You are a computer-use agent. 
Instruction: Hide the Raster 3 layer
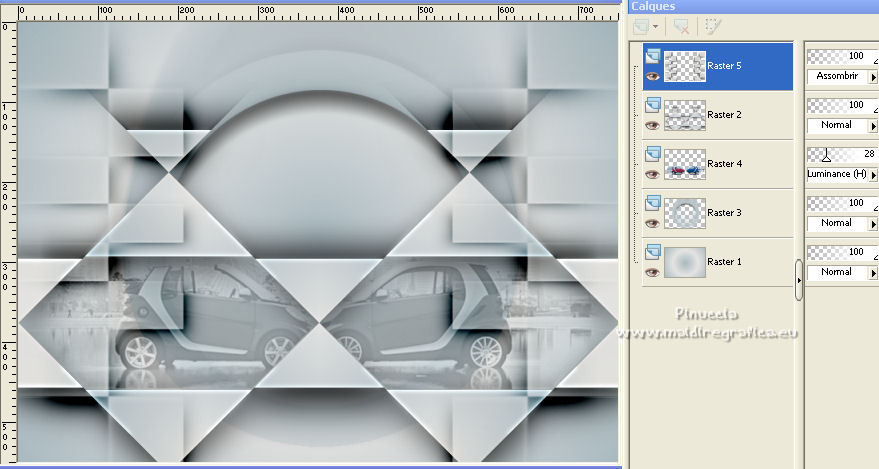click(652, 223)
